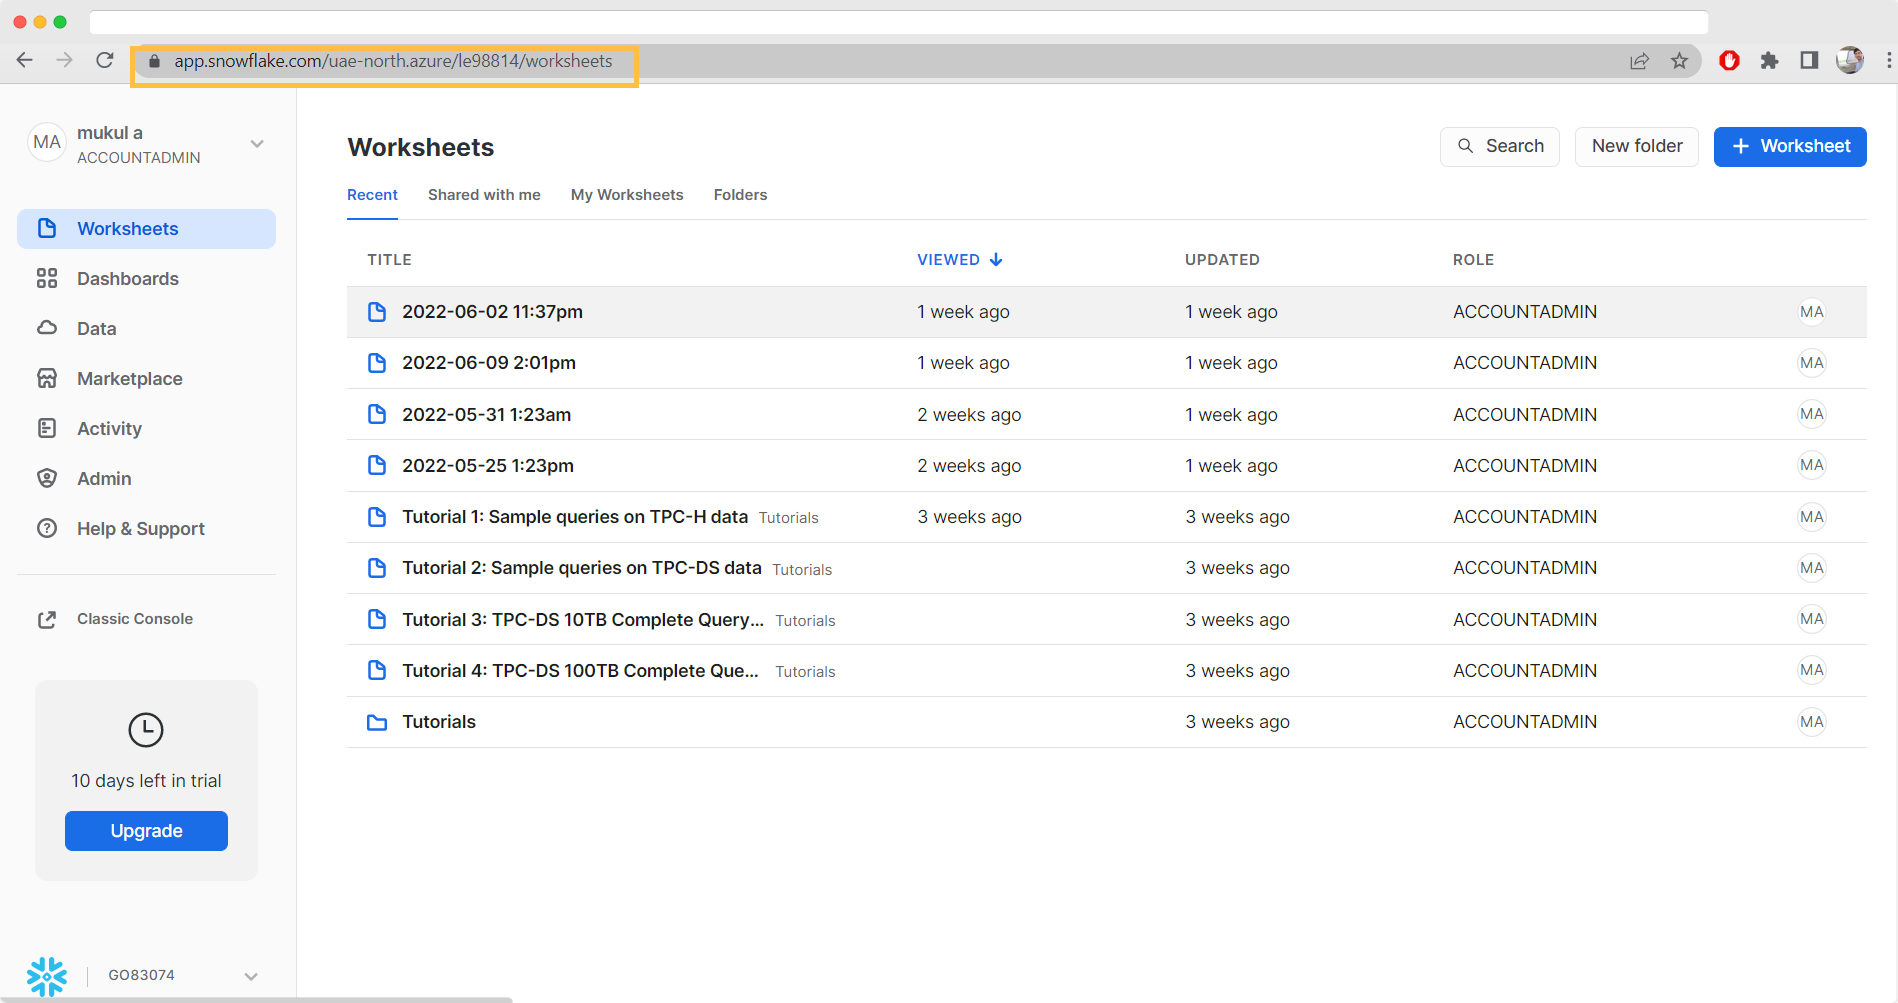Switch to the Folders tab
Viewport: 1898px width, 1003px height.
(740, 195)
